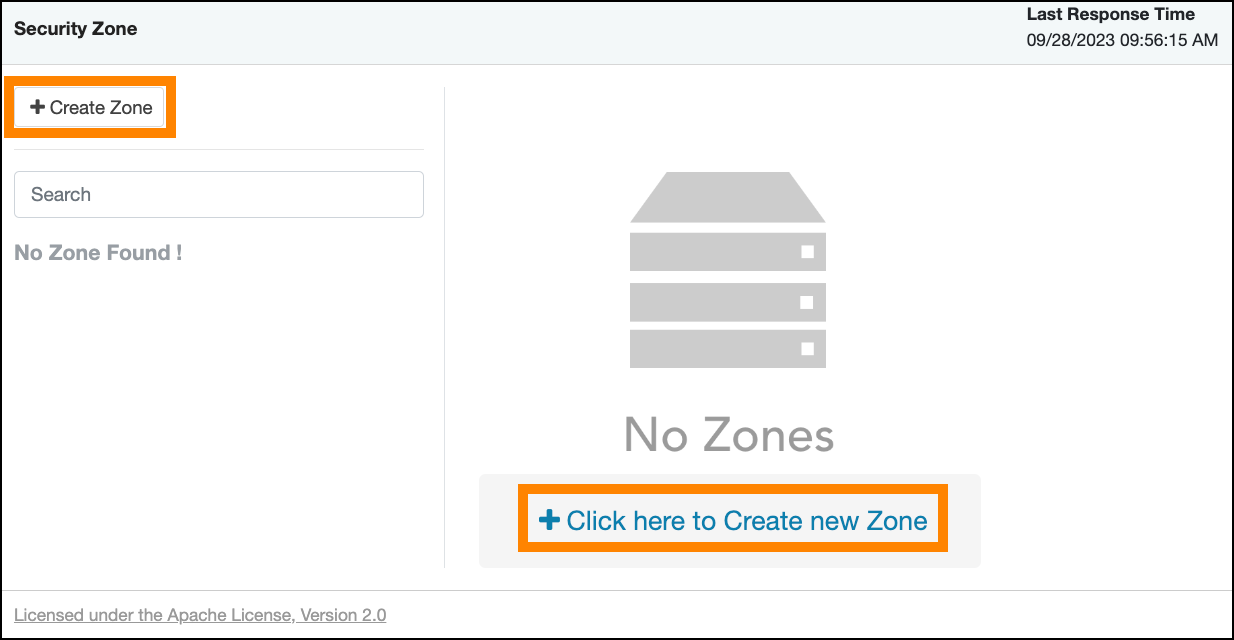This screenshot has height=640, width=1234.
Task: Click the Security Zone page title
Action: pos(76,29)
